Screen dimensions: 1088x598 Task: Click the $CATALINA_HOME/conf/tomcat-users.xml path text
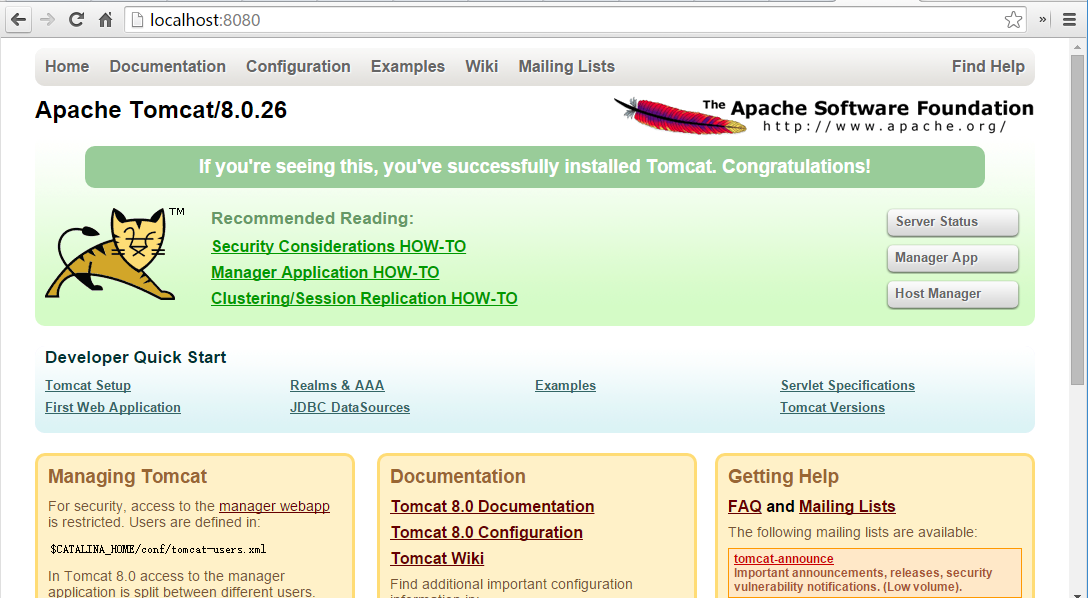[158, 549]
